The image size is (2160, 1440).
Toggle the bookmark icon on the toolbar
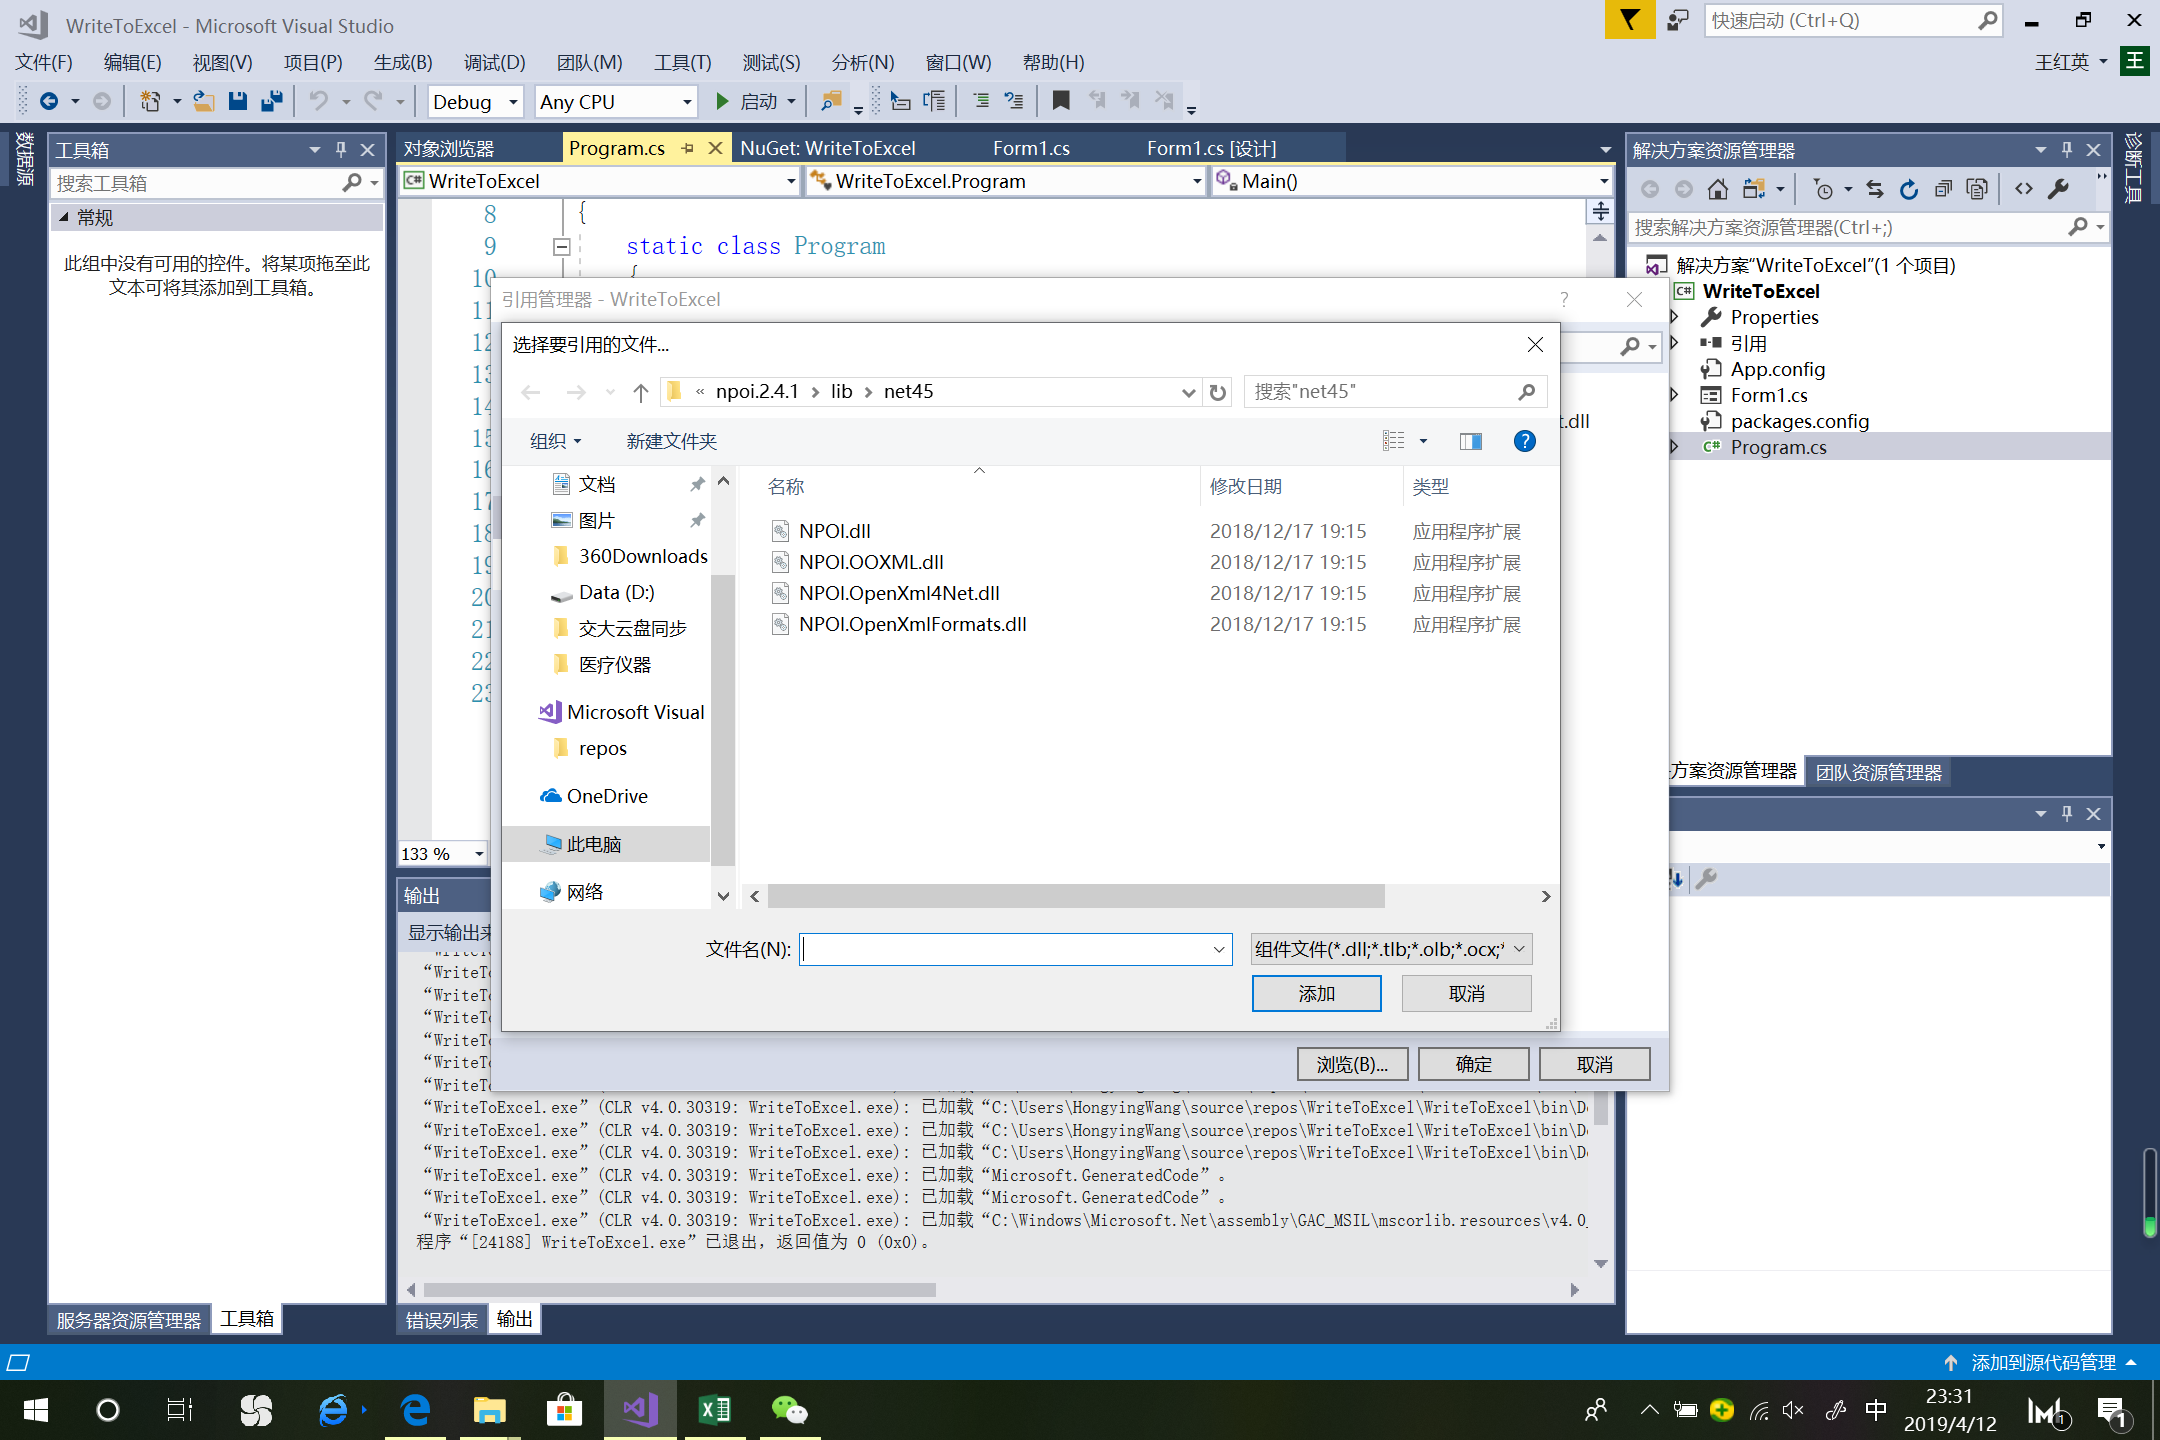click(x=1062, y=101)
